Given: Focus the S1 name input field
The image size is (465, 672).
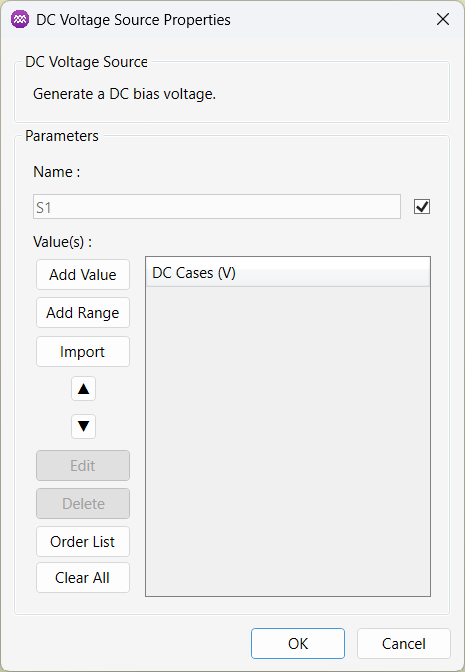Looking at the screenshot, I should (217, 207).
